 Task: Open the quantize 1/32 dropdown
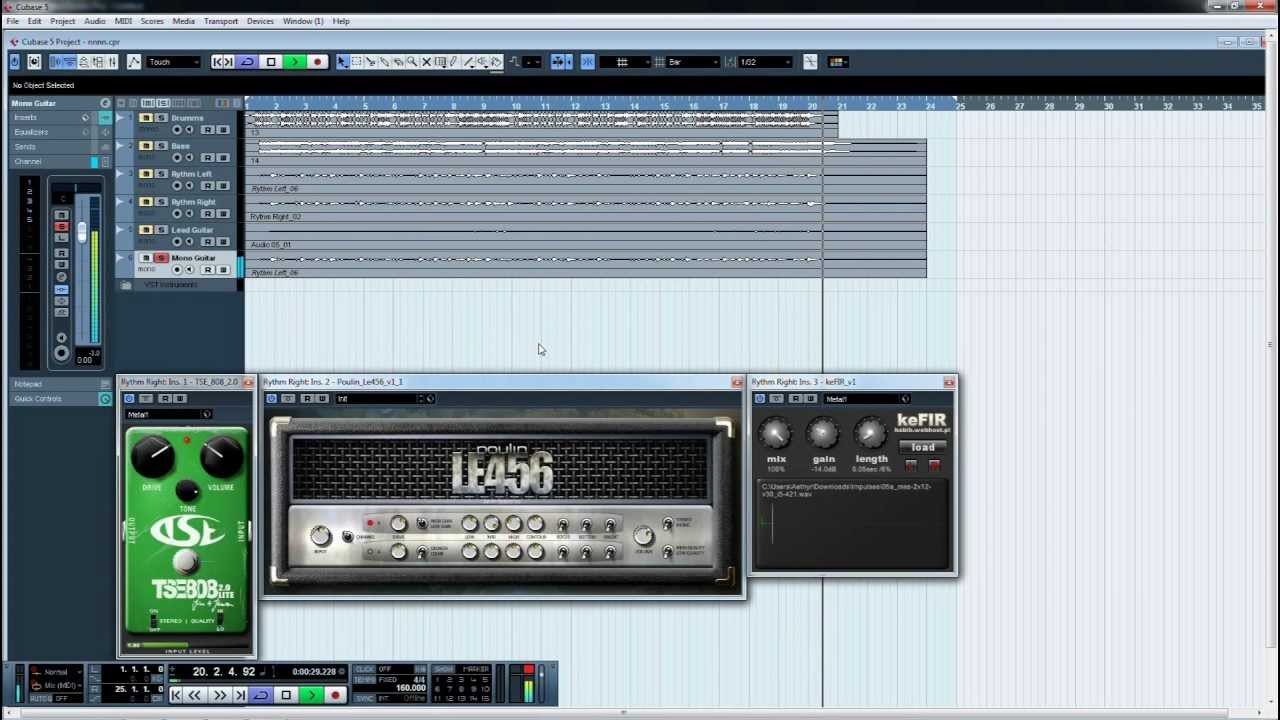point(765,62)
